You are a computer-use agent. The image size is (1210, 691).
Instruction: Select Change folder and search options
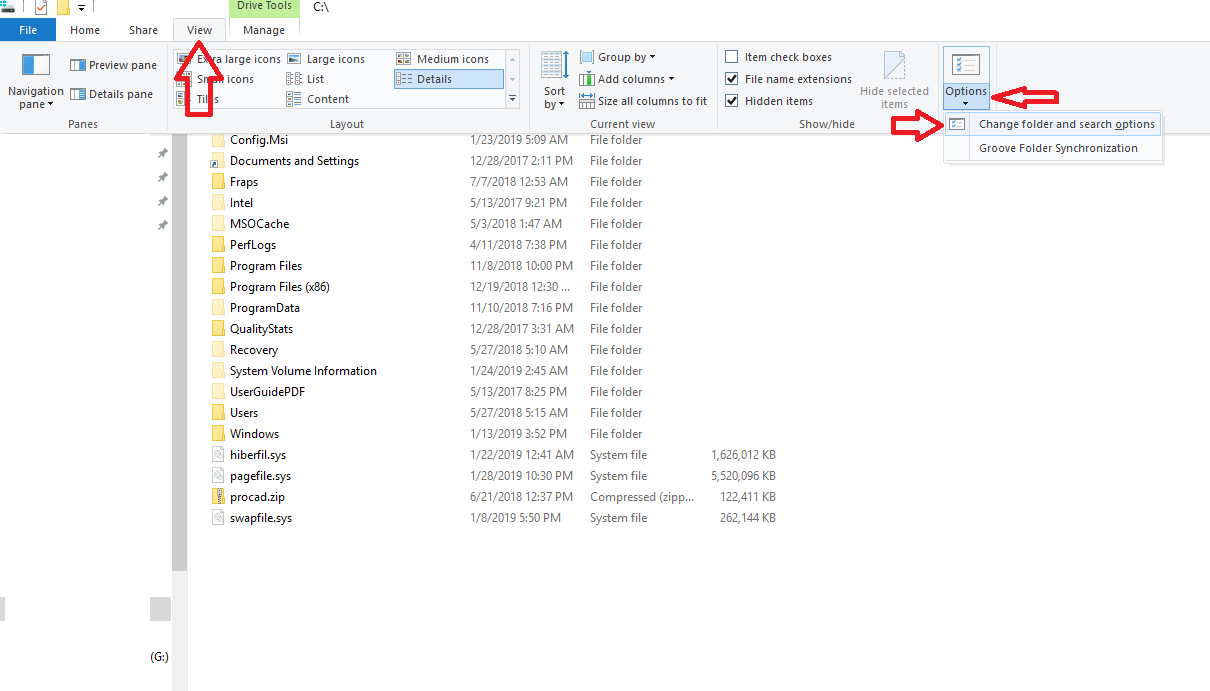click(1066, 124)
